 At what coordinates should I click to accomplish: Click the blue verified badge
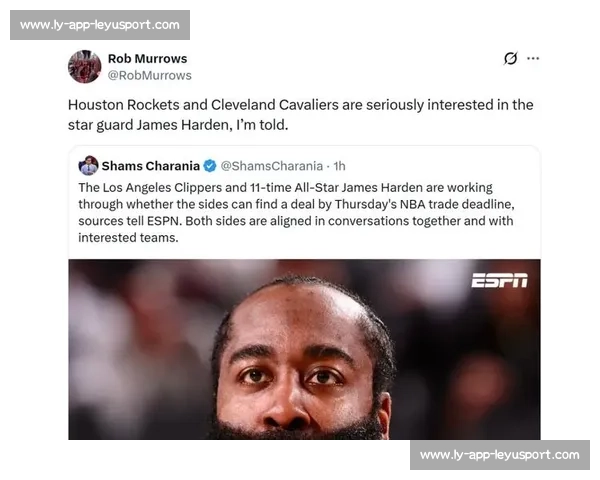point(210,166)
